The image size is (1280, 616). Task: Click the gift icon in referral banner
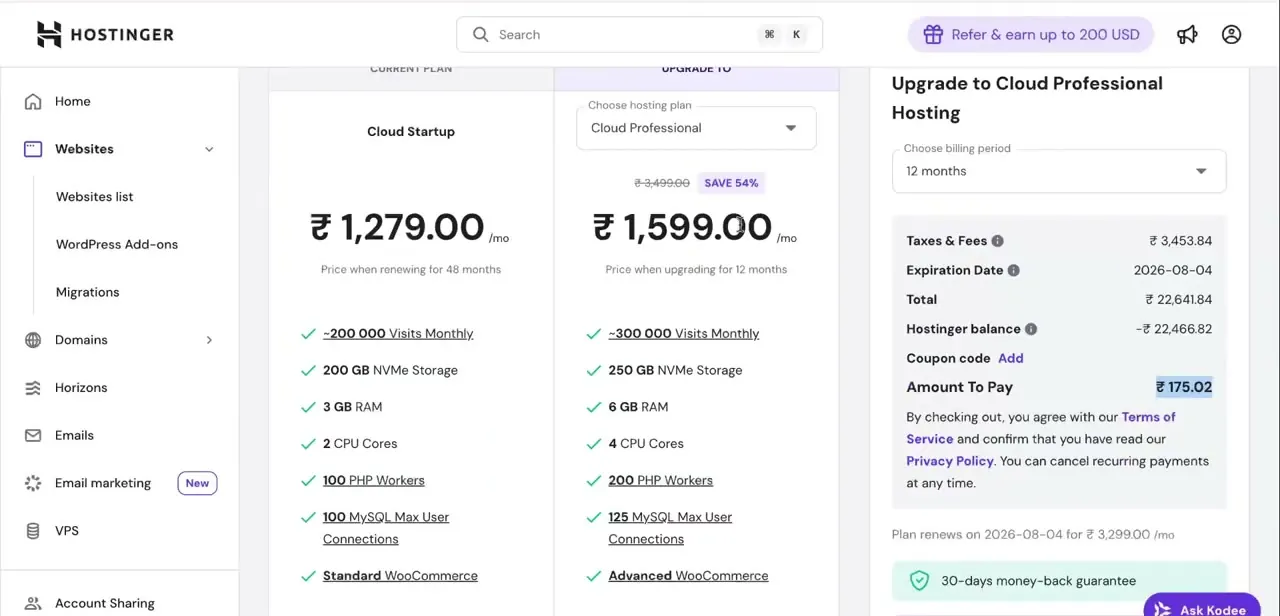933,34
